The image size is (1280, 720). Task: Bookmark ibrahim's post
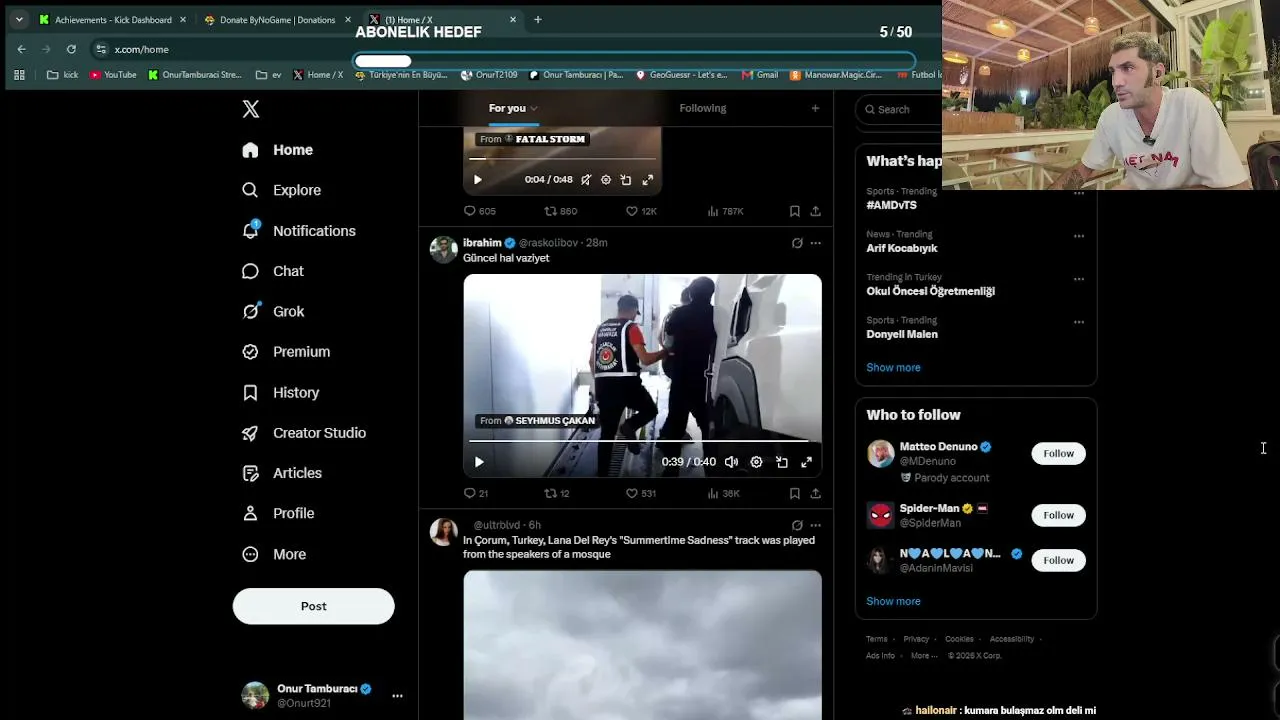(x=795, y=493)
